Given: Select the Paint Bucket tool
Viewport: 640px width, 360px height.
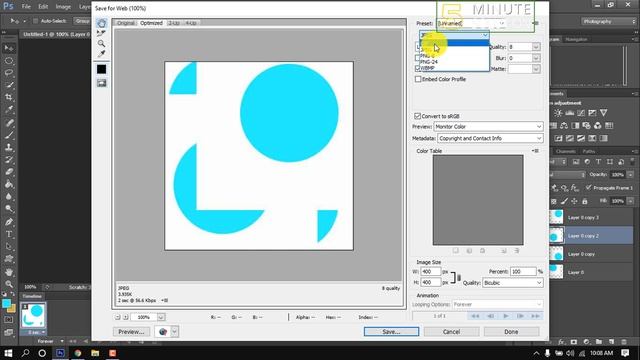Looking at the screenshot, I should pos(9,184).
